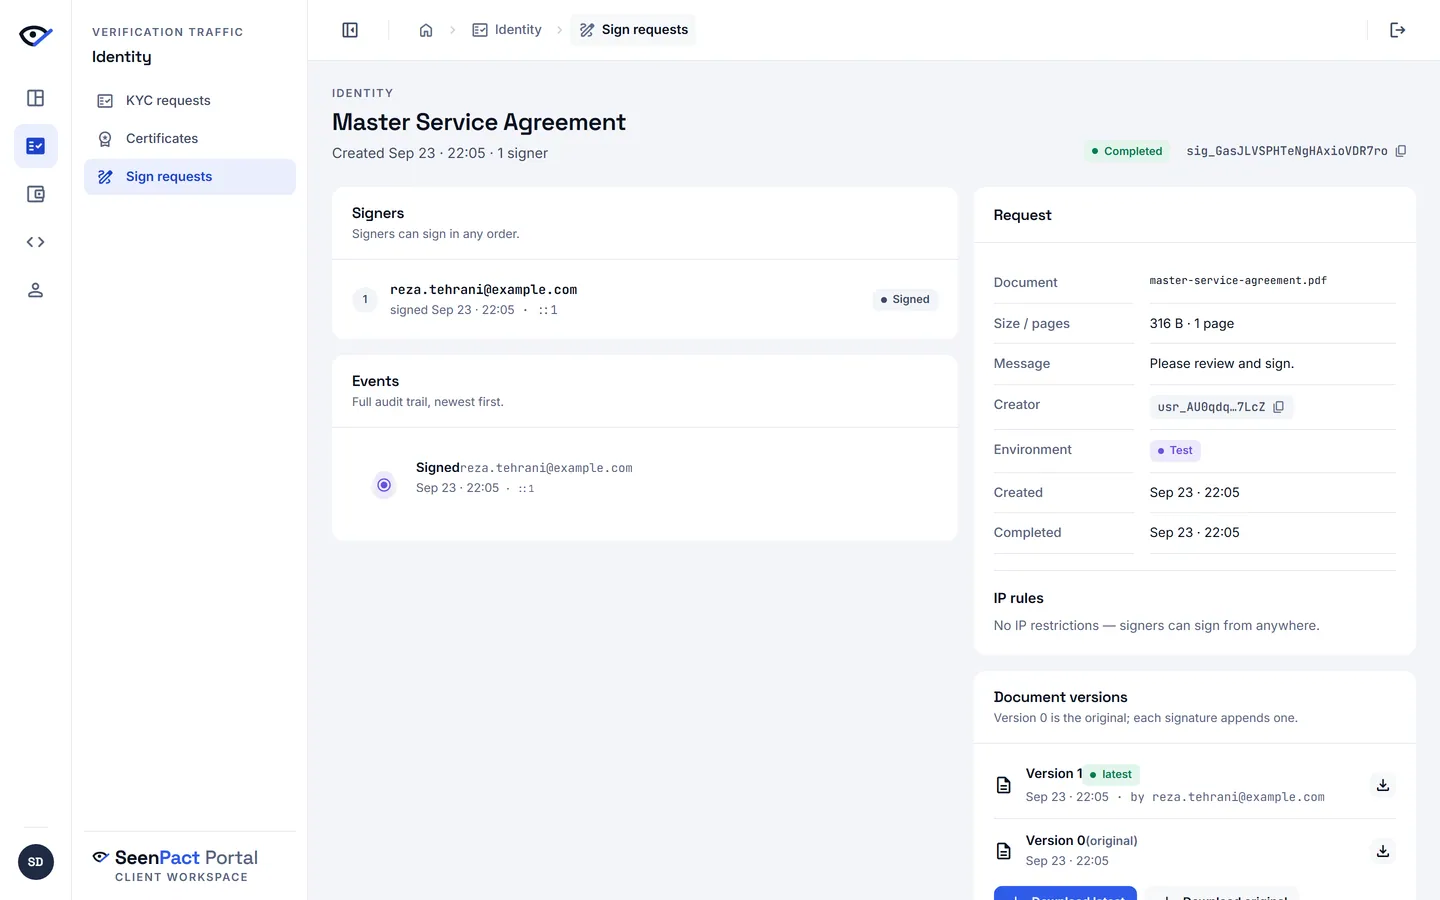The width and height of the screenshot is (1440, 900).
Task: Click the latest version badge
Action: 1111,774
